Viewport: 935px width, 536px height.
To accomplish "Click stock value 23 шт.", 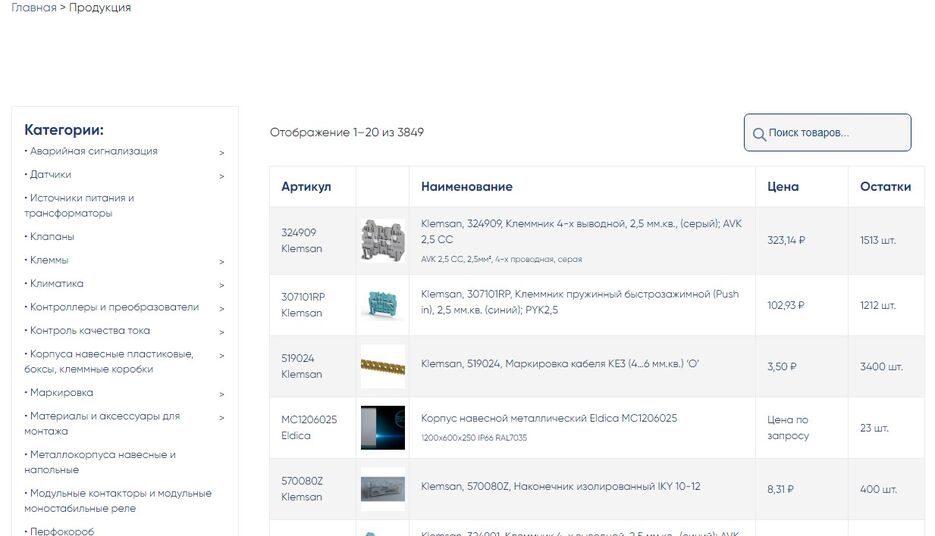I will [874, 428].
